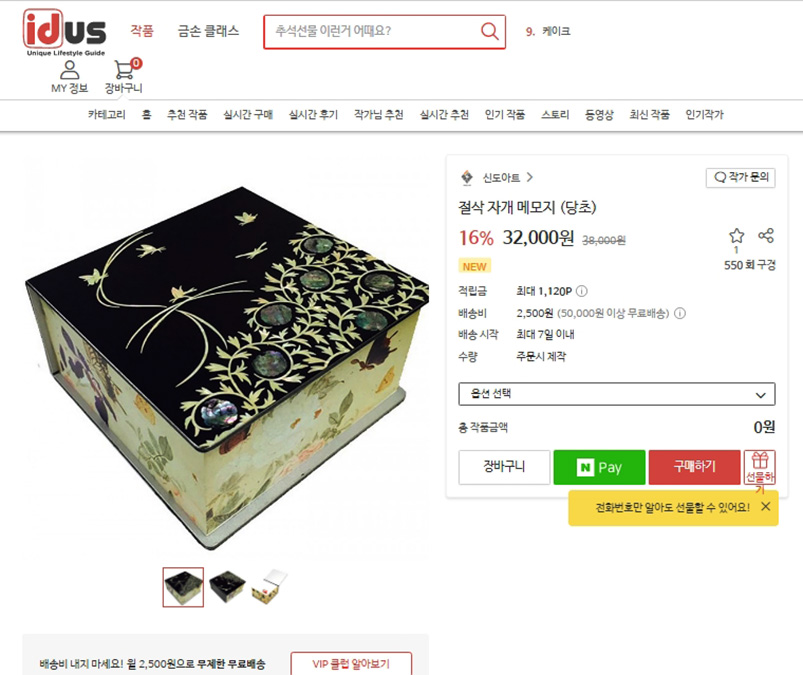Open MY 정보 profile icon
This screenshot has height=675, width=803.
(70, 70)
